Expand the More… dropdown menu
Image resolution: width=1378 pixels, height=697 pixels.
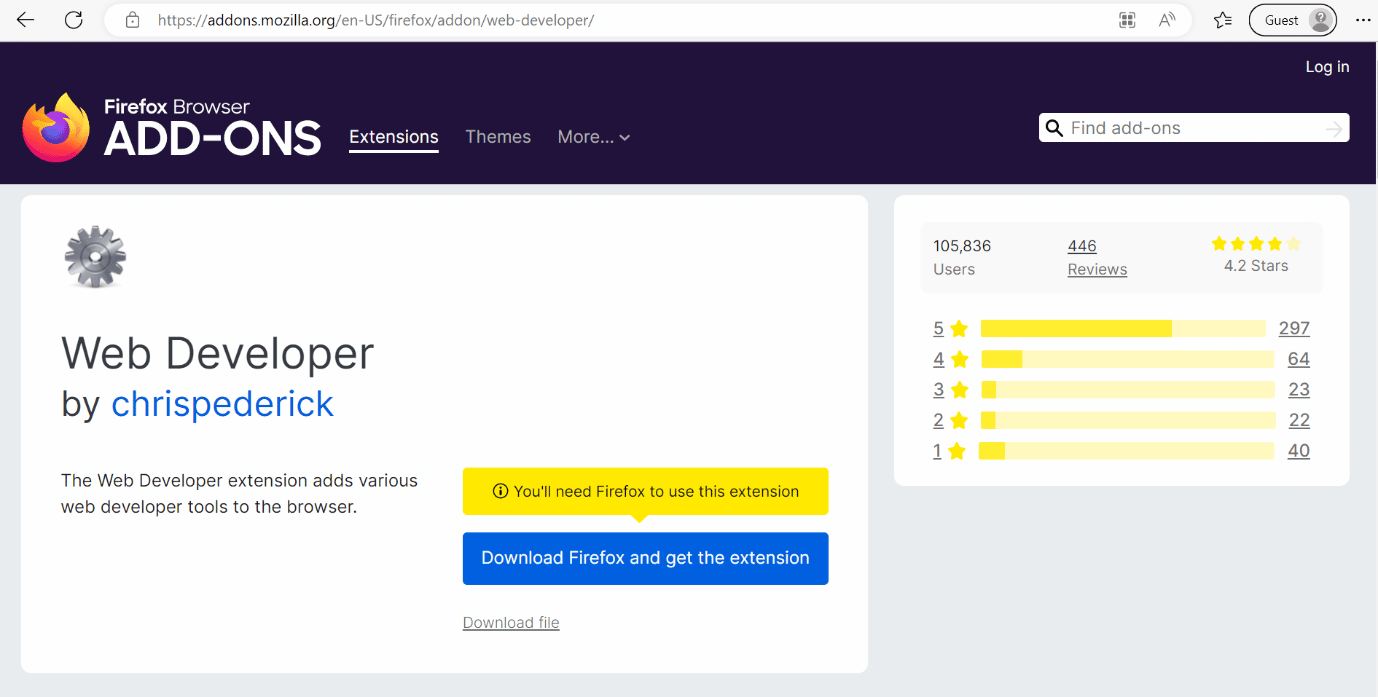(594, 137)
